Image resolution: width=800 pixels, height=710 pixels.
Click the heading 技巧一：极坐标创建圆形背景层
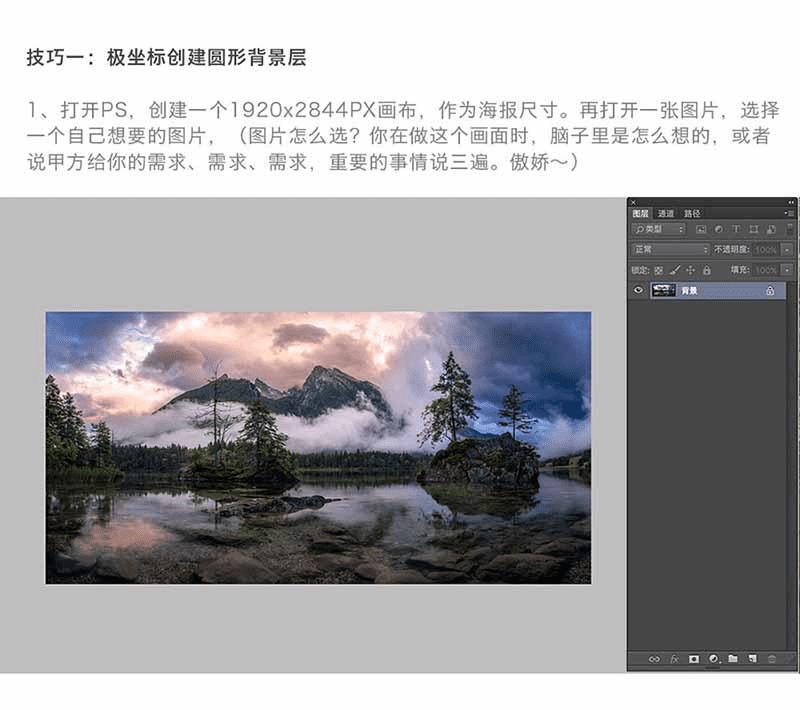(x=166, y=57)
